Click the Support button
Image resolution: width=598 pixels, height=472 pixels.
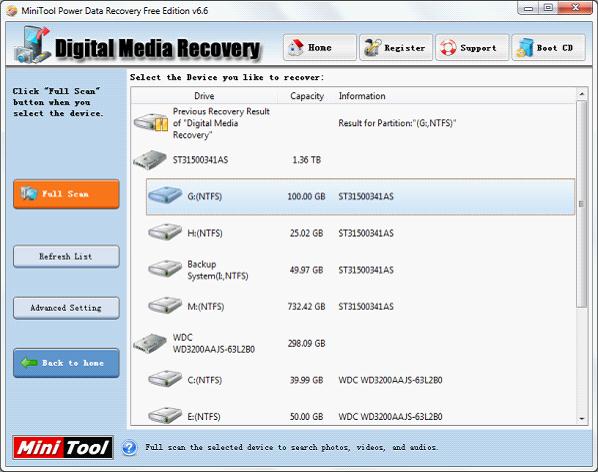click(x=472, y=48)
